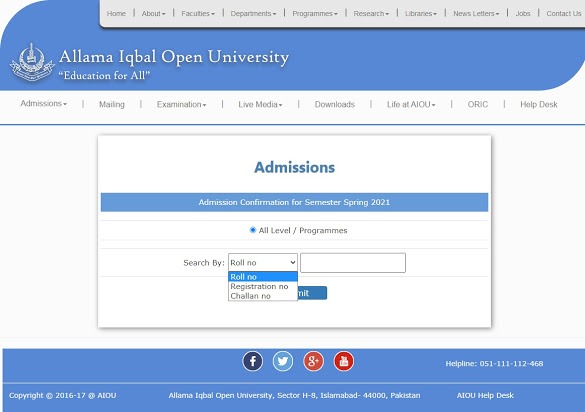
Task: Open the AIOU Facebook page icon
Action: (253, 361)
